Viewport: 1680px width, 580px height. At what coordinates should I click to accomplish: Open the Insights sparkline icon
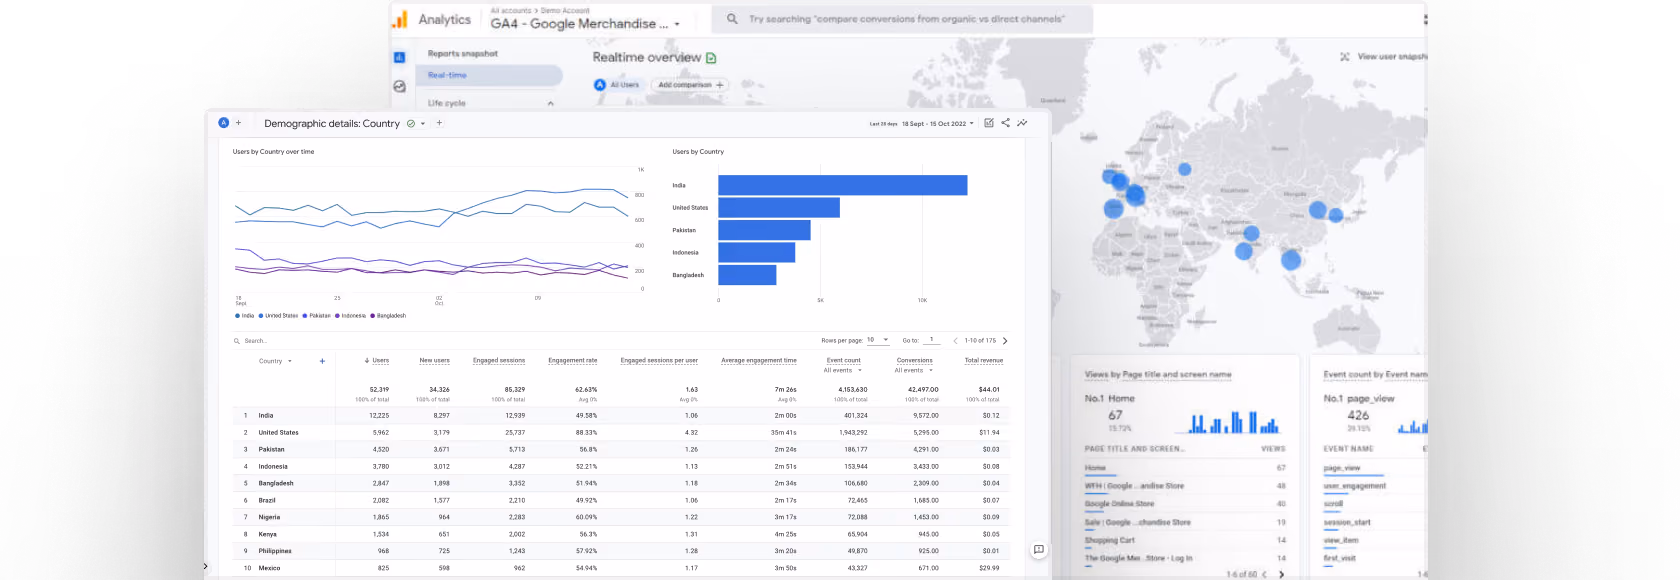point(1022,123)
